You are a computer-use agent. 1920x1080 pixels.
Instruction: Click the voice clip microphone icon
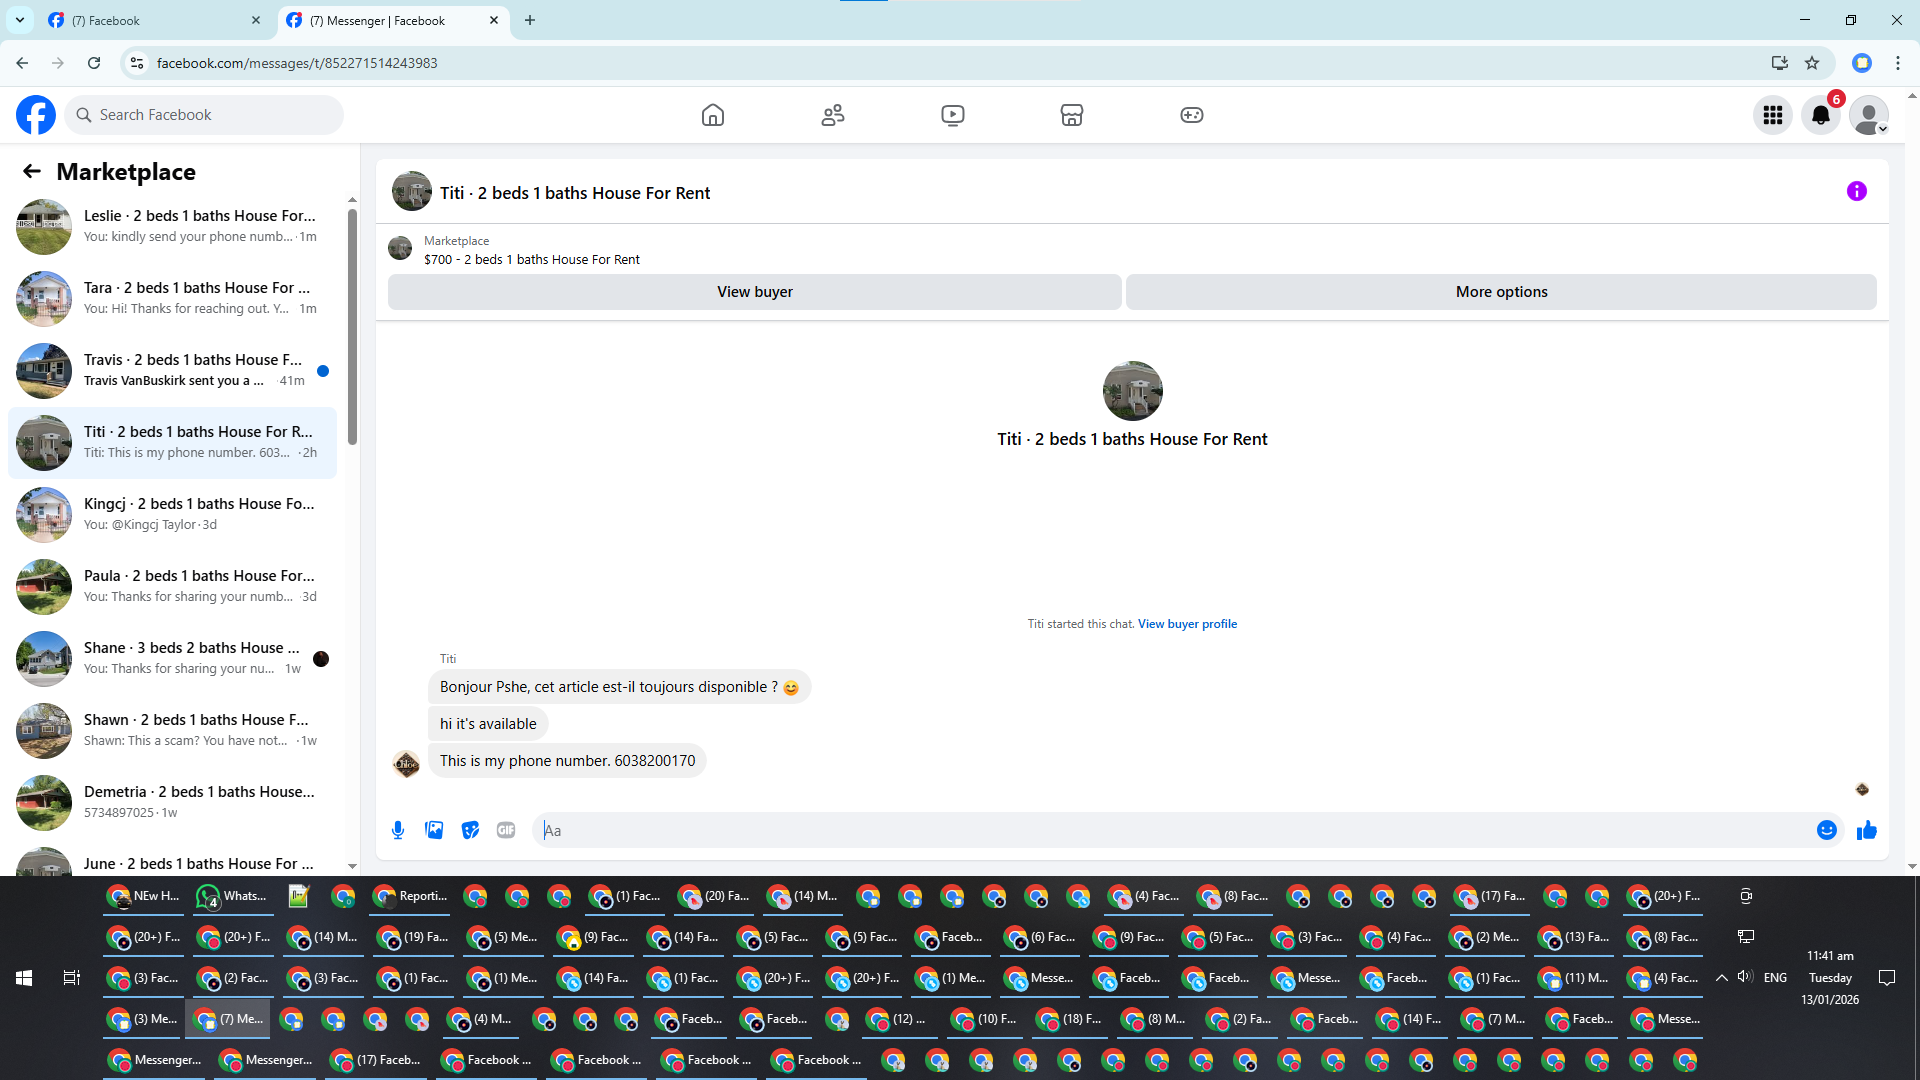[x=398, y=830]
